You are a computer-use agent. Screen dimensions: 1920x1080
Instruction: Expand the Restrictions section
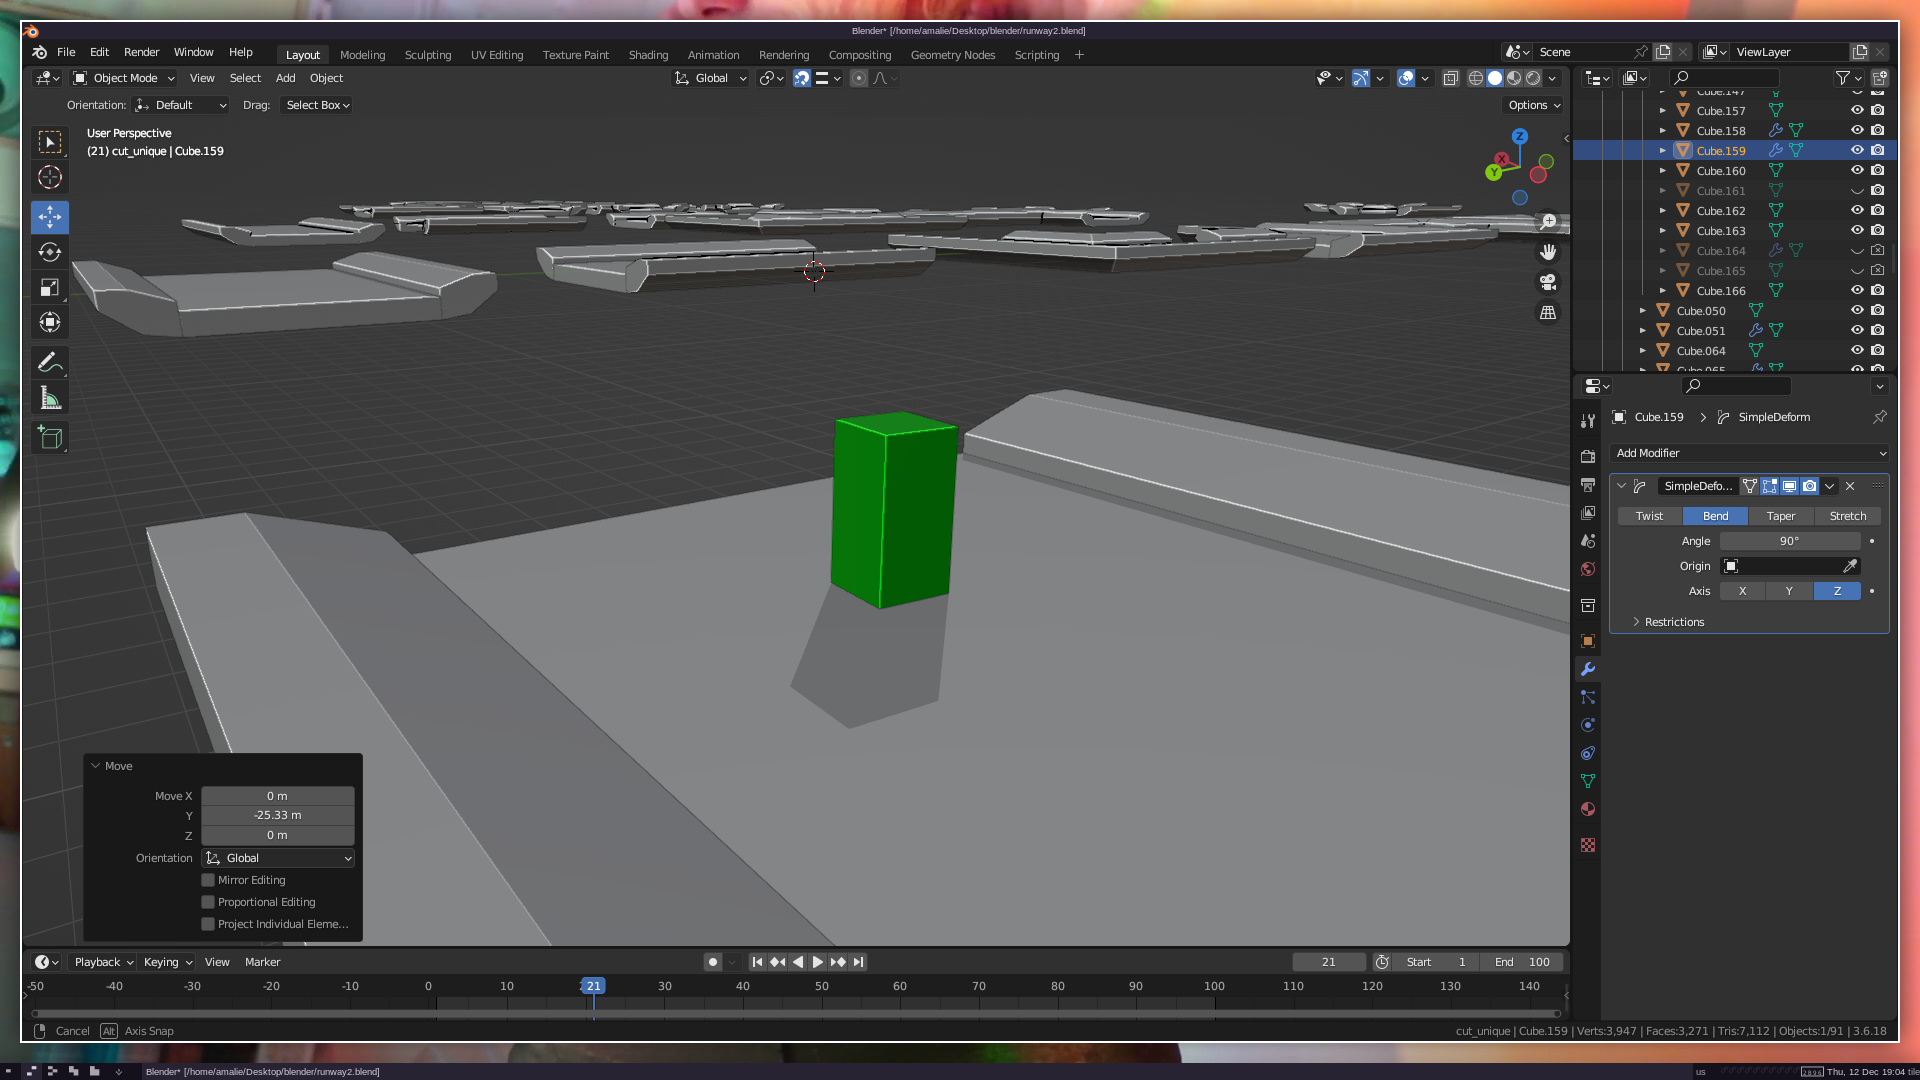point(1673,622)
